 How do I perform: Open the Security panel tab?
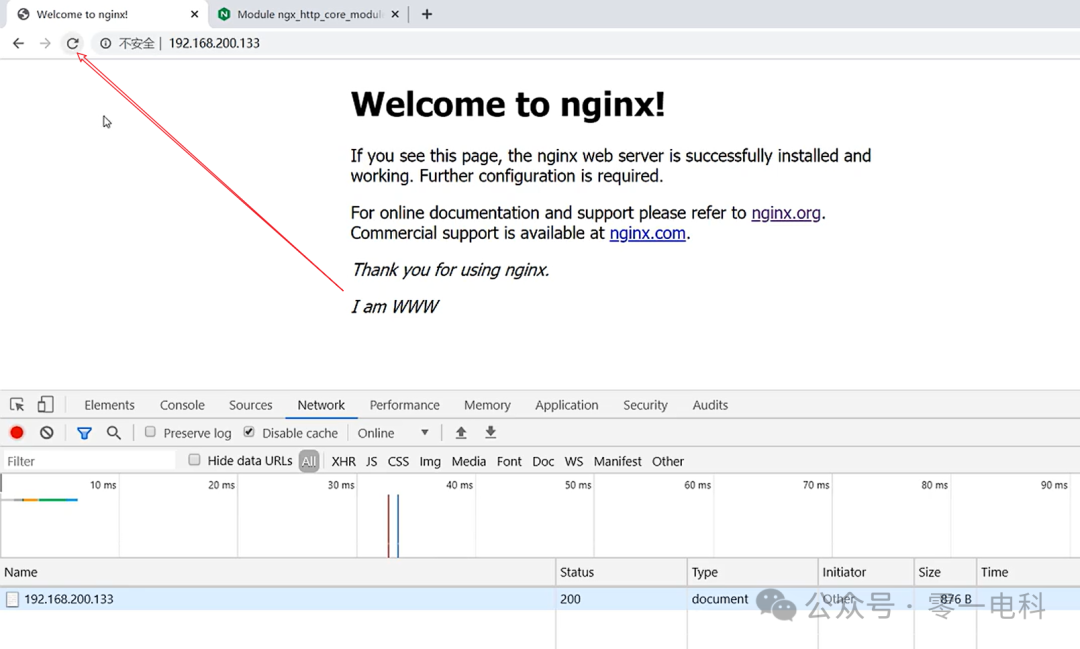(645, 405)
